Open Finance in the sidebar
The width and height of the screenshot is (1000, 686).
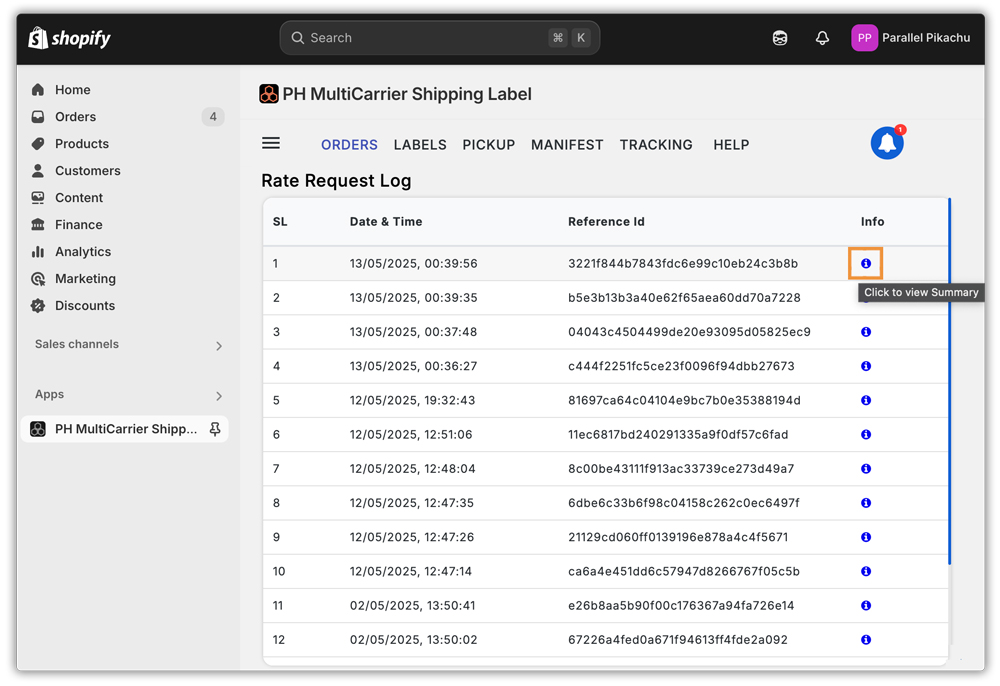[78, 224]
